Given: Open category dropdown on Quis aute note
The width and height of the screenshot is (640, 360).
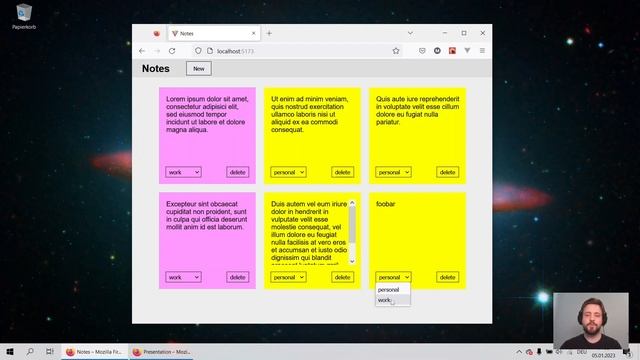Looking at the screenshot, I should 393,172.
